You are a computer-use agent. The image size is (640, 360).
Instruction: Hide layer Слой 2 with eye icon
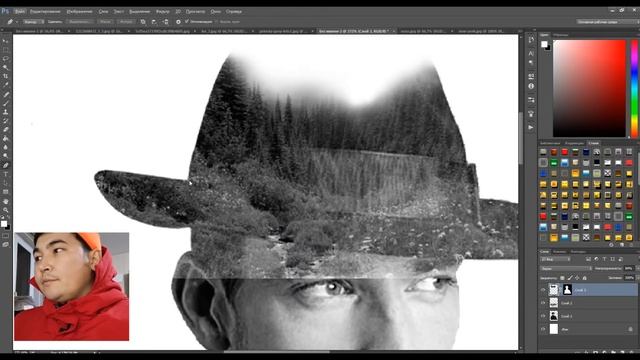[x=543, y=303]
